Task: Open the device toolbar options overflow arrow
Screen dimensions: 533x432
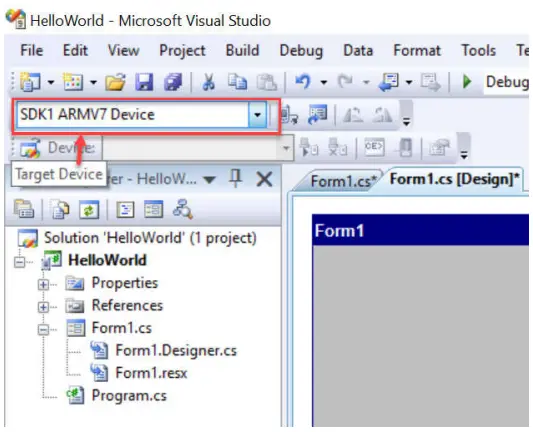Action: [x=464, y=155]
